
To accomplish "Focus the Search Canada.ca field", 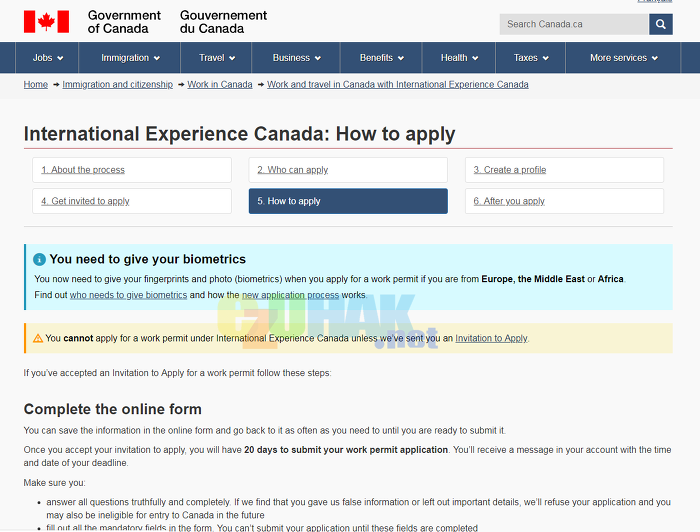I will point(574,24).
